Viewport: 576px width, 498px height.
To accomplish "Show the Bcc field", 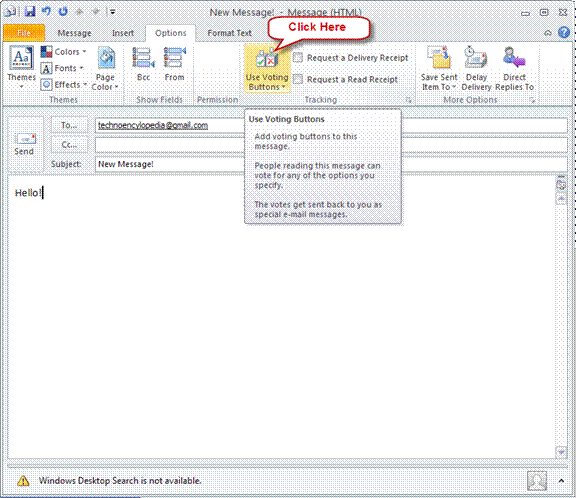I will (143, 64).
